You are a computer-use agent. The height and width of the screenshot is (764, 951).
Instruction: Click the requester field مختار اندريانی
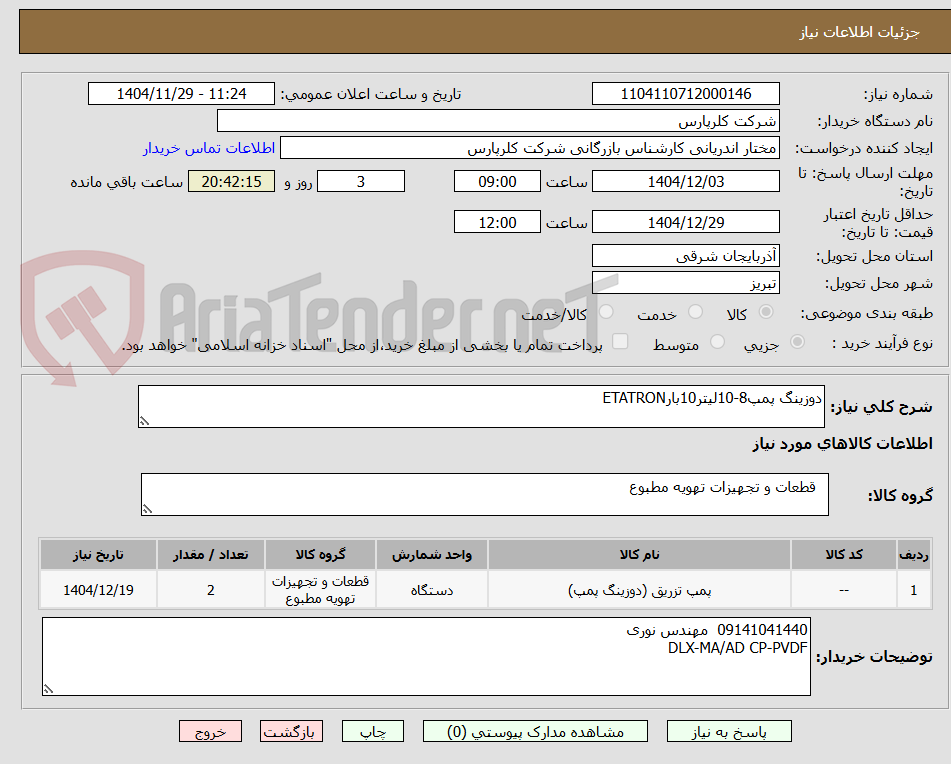(x=529, y=148)
